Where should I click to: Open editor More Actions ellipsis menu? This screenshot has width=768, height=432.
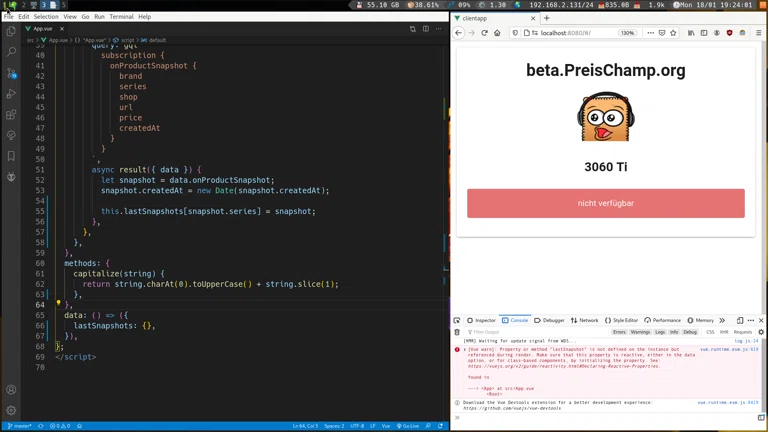(x=438, y=29)
